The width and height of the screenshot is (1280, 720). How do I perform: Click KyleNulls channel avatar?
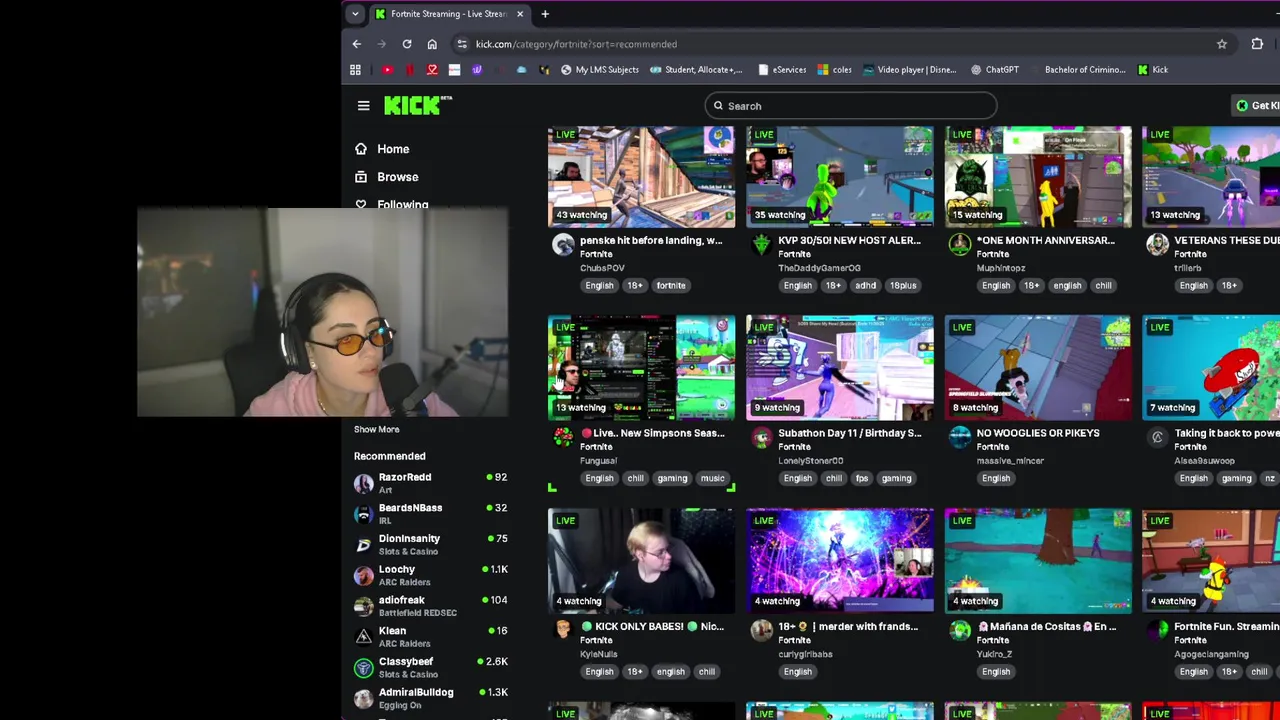point(563,630)
